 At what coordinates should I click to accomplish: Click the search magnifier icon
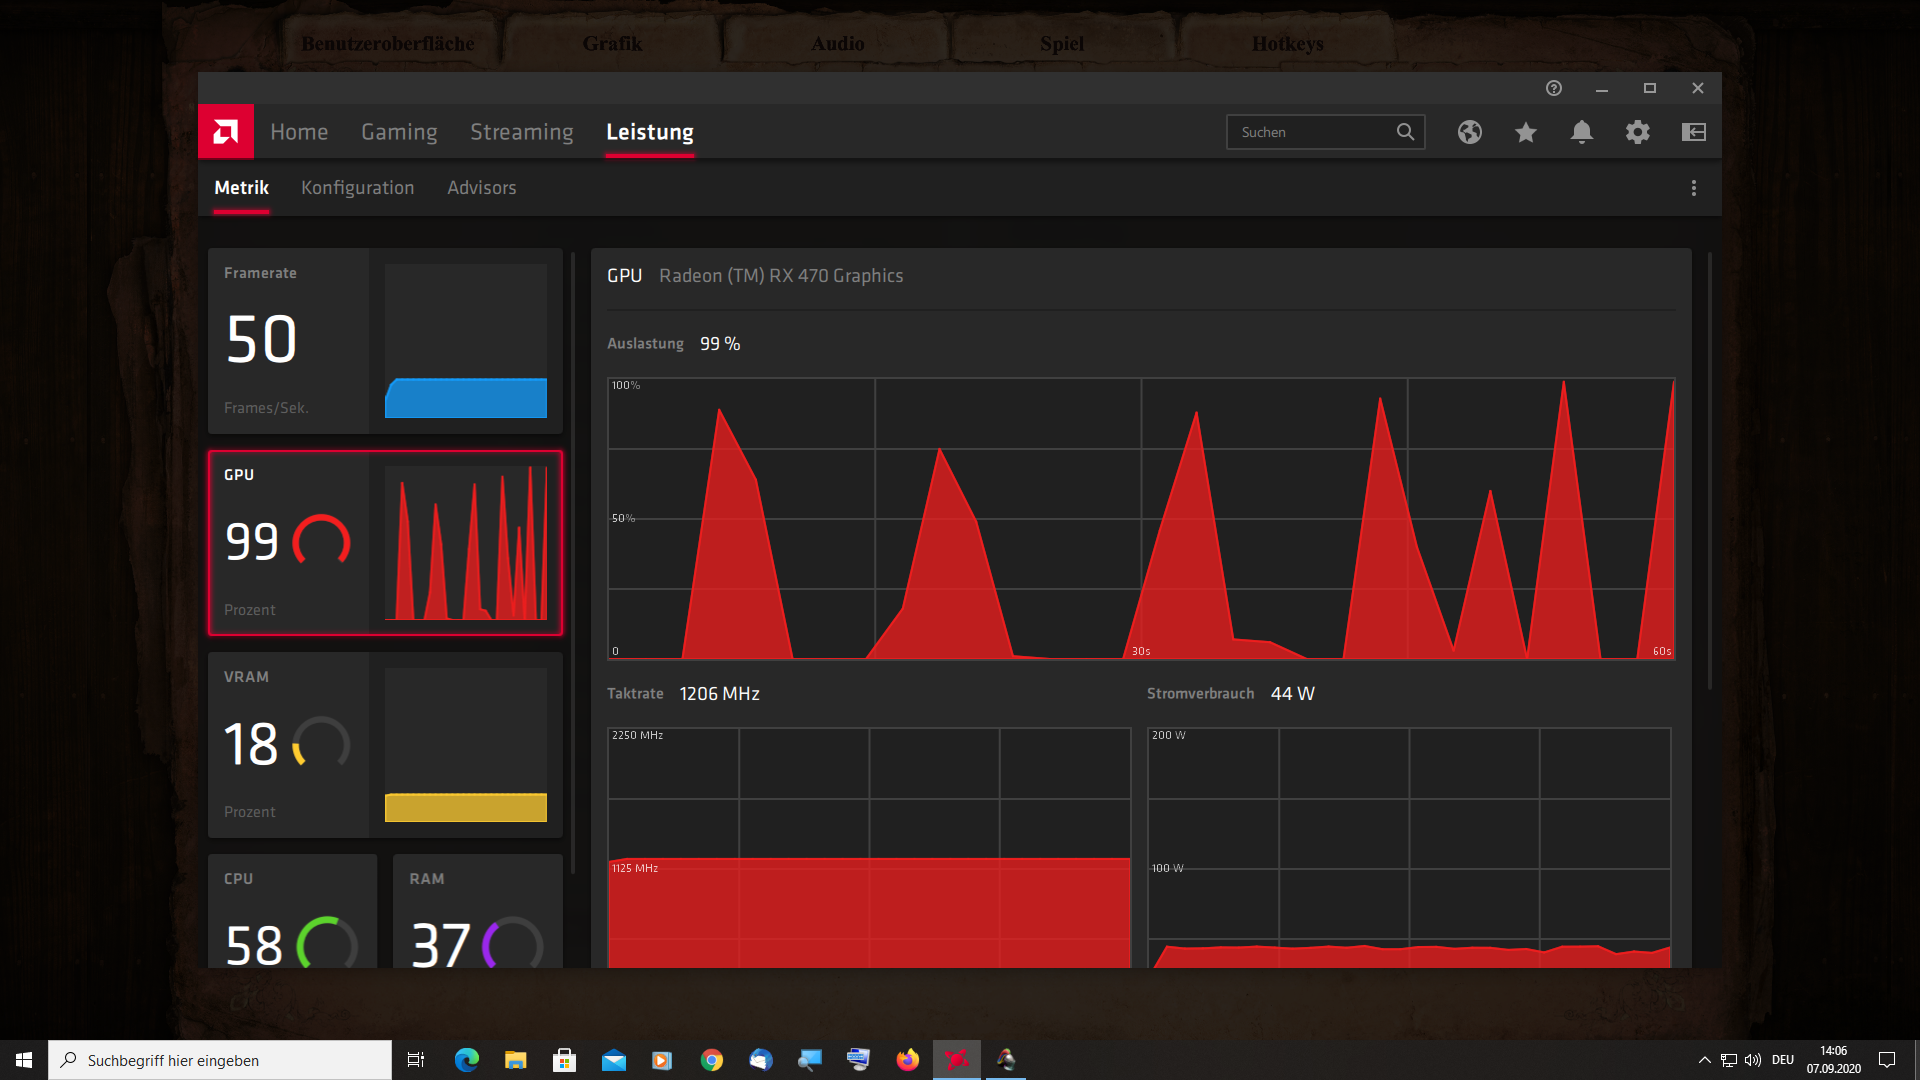1405,132
